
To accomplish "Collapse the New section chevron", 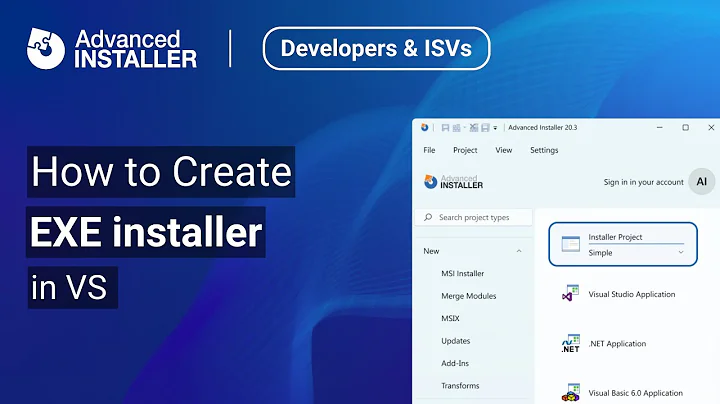I will coord(519,251).
